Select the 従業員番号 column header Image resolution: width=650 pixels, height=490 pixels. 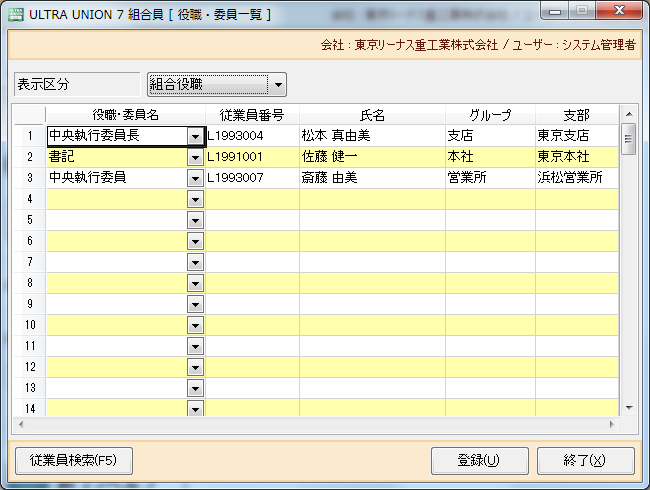tap(252, 115)
